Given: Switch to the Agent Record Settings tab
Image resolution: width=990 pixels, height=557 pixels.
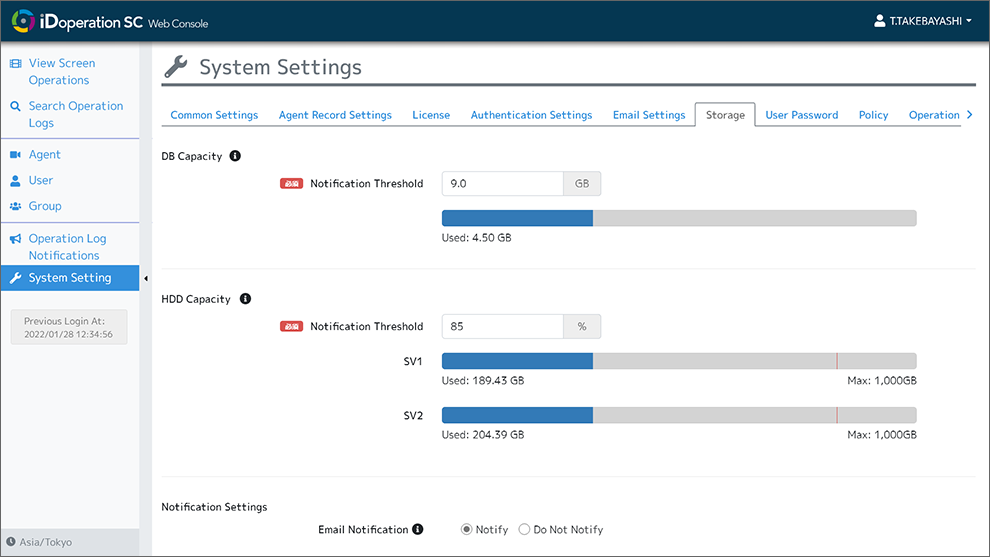Looking at the screenshot, I should click(335, 115).
